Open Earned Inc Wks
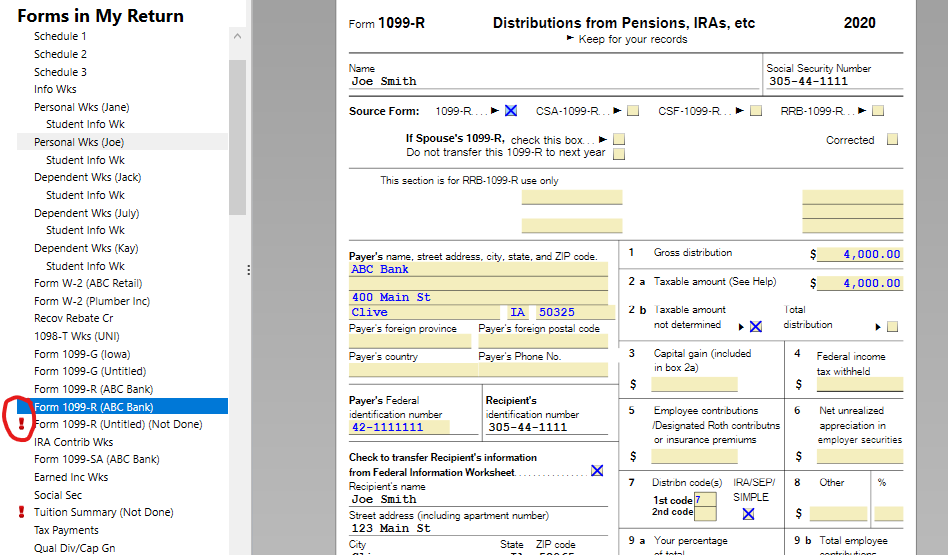Image resolution: width=948 pixels, height=555 pixels. [71, 477]
